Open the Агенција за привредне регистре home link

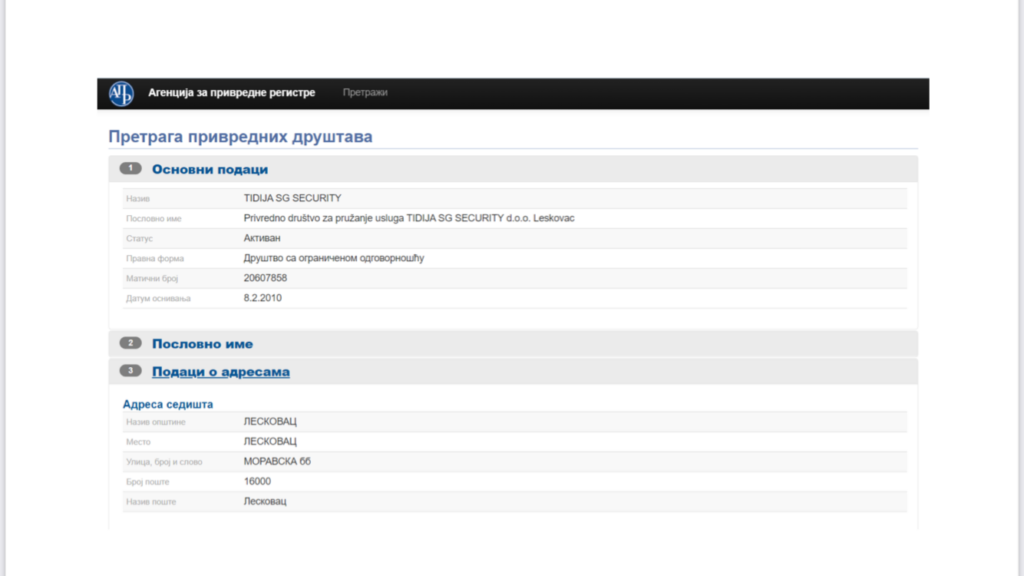click(231, 93)
